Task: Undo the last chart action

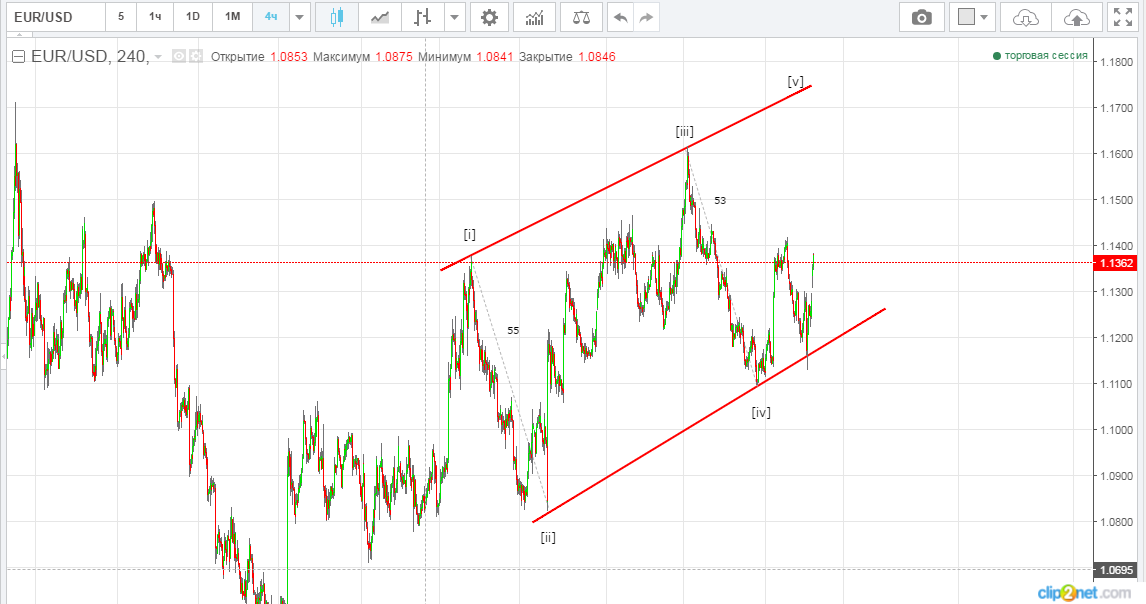Action: click(621, 17)
